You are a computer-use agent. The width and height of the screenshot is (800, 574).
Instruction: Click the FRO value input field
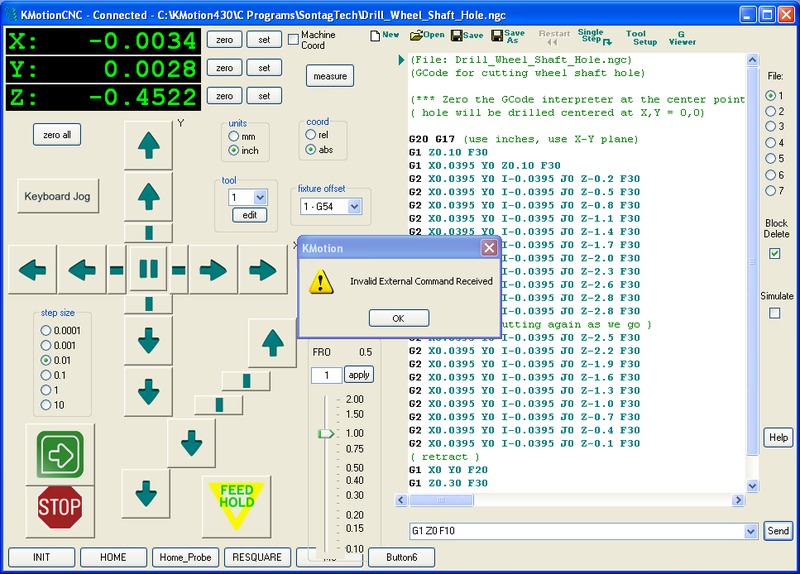tap(325, 375)
